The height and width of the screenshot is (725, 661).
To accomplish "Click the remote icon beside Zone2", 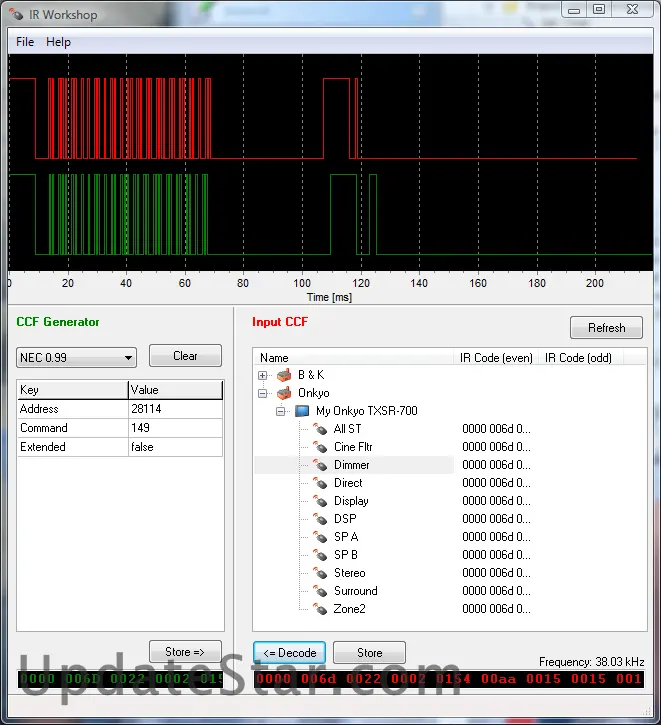I will tap(321, 609).
